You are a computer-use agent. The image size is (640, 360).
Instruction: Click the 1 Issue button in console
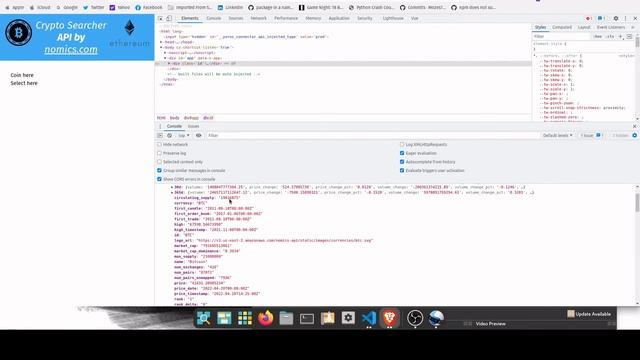click(x=591, y=136)
